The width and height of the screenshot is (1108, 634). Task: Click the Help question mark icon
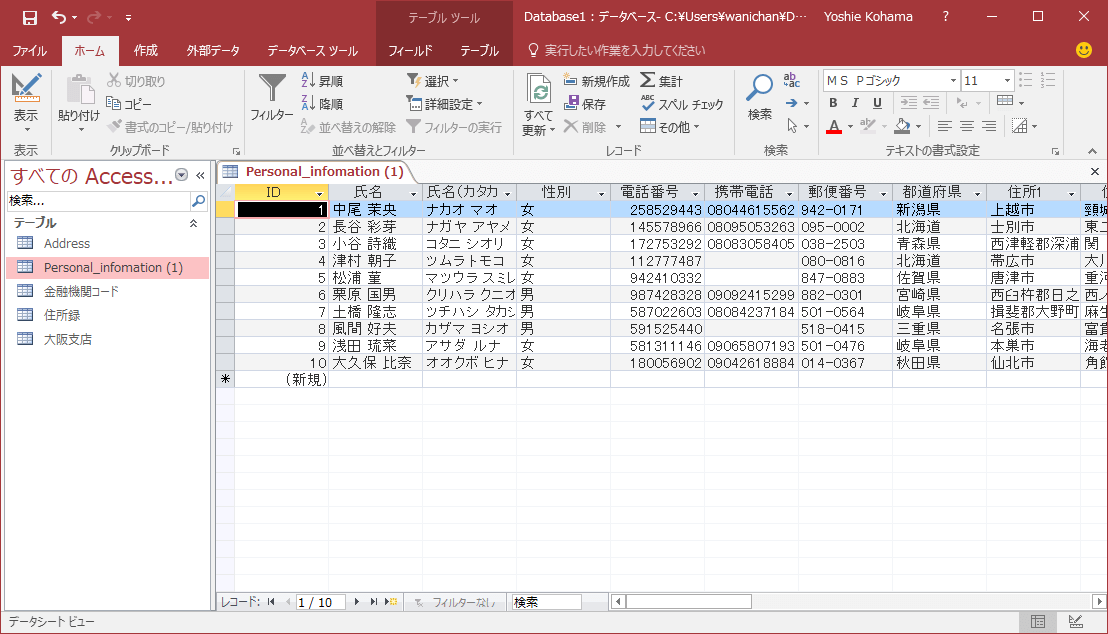pos(945,16)
